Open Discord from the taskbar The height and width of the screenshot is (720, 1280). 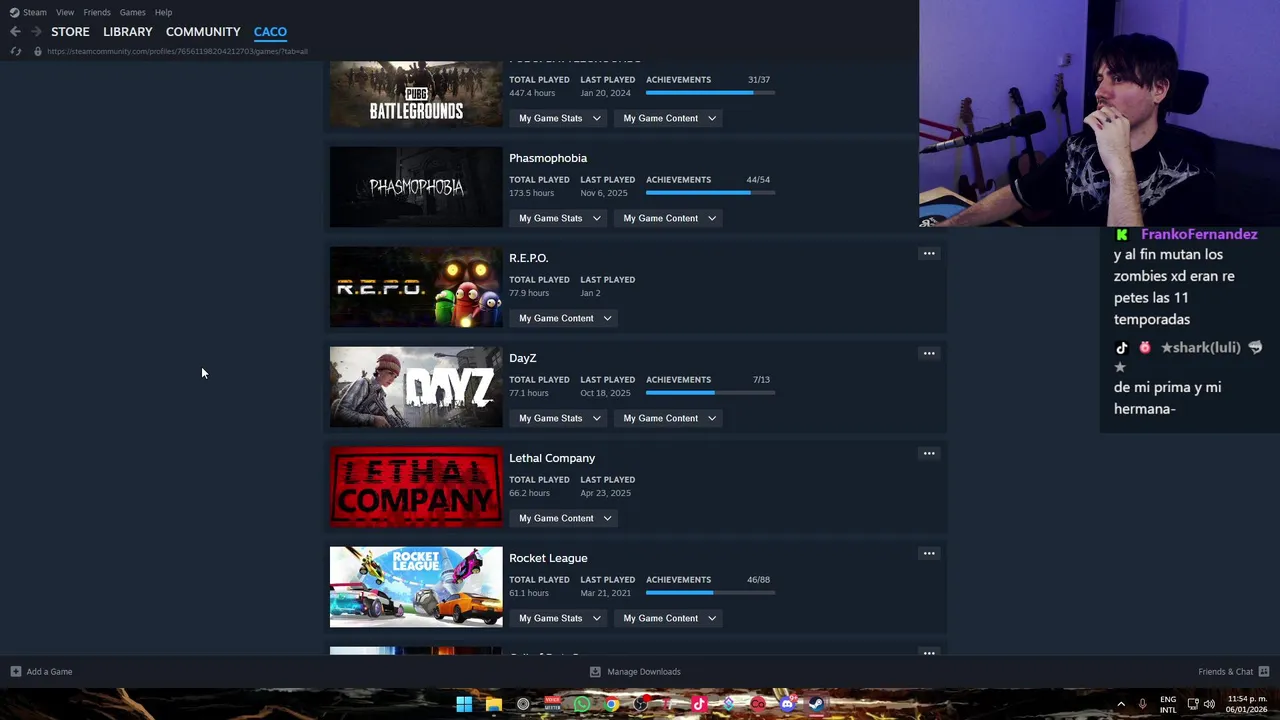pyautogui.click(x=787, y=704)
